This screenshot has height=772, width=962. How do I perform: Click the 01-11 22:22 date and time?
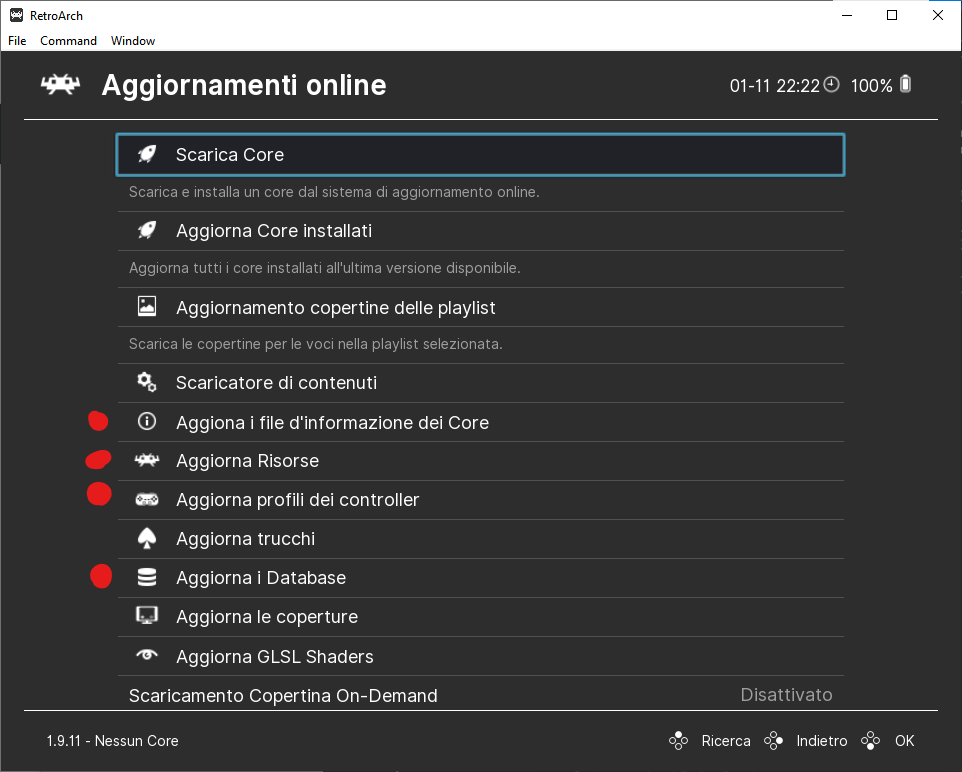coord(775,85)
